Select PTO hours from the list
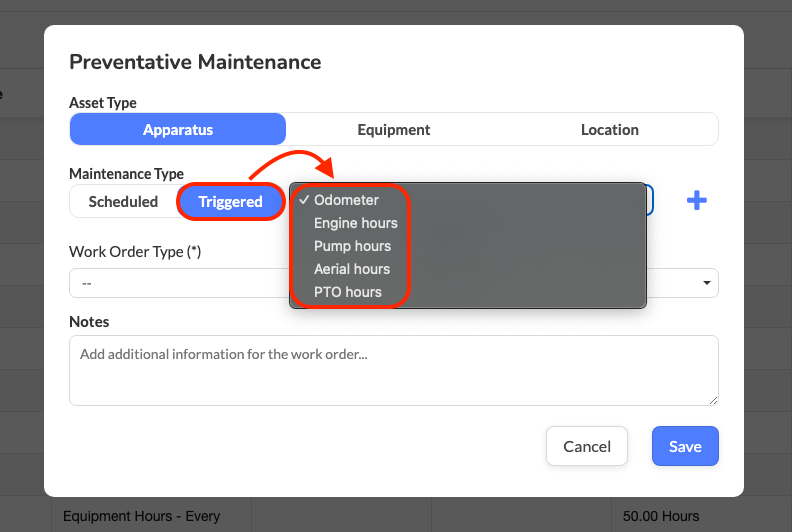This screenshot has height=532, width=792. coord(347,292)
